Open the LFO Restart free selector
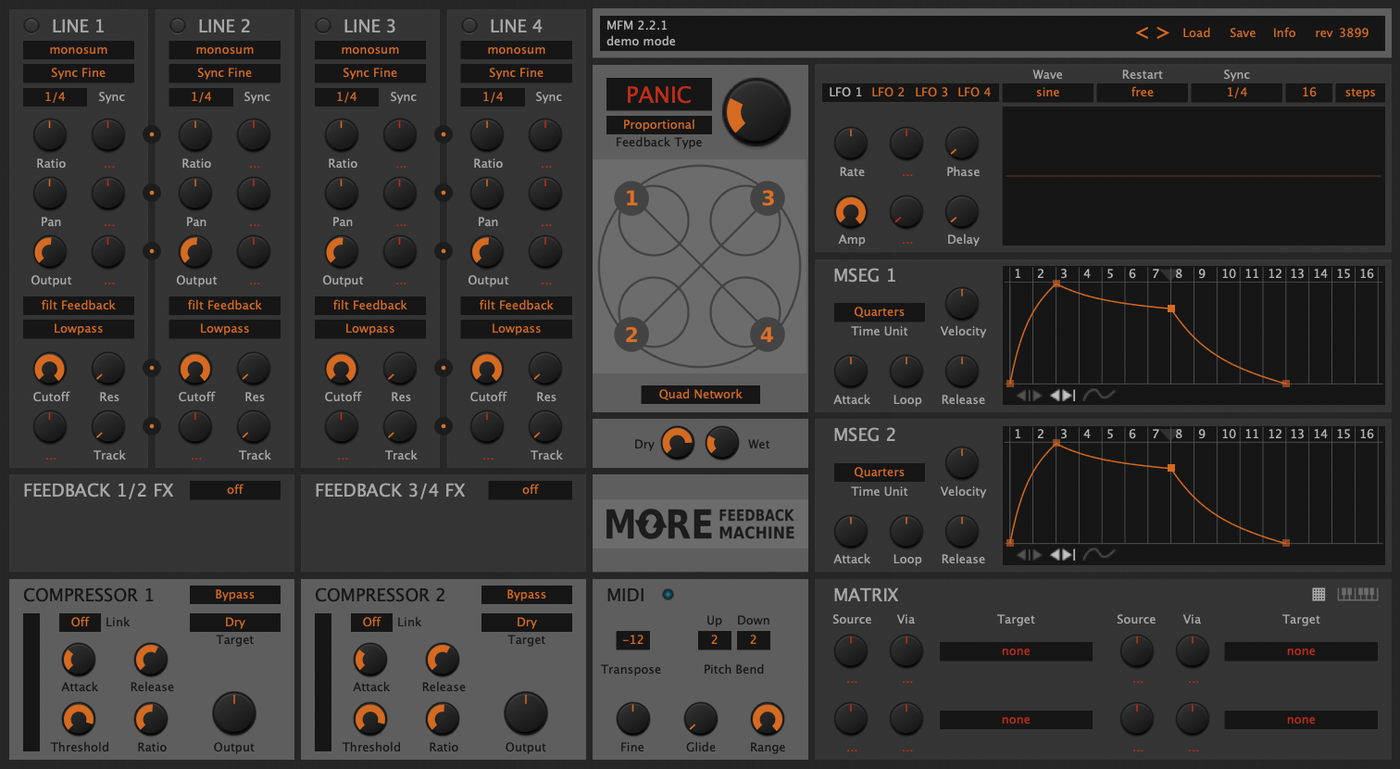This screenshot has width=1400, height=769. [1142, 92]
